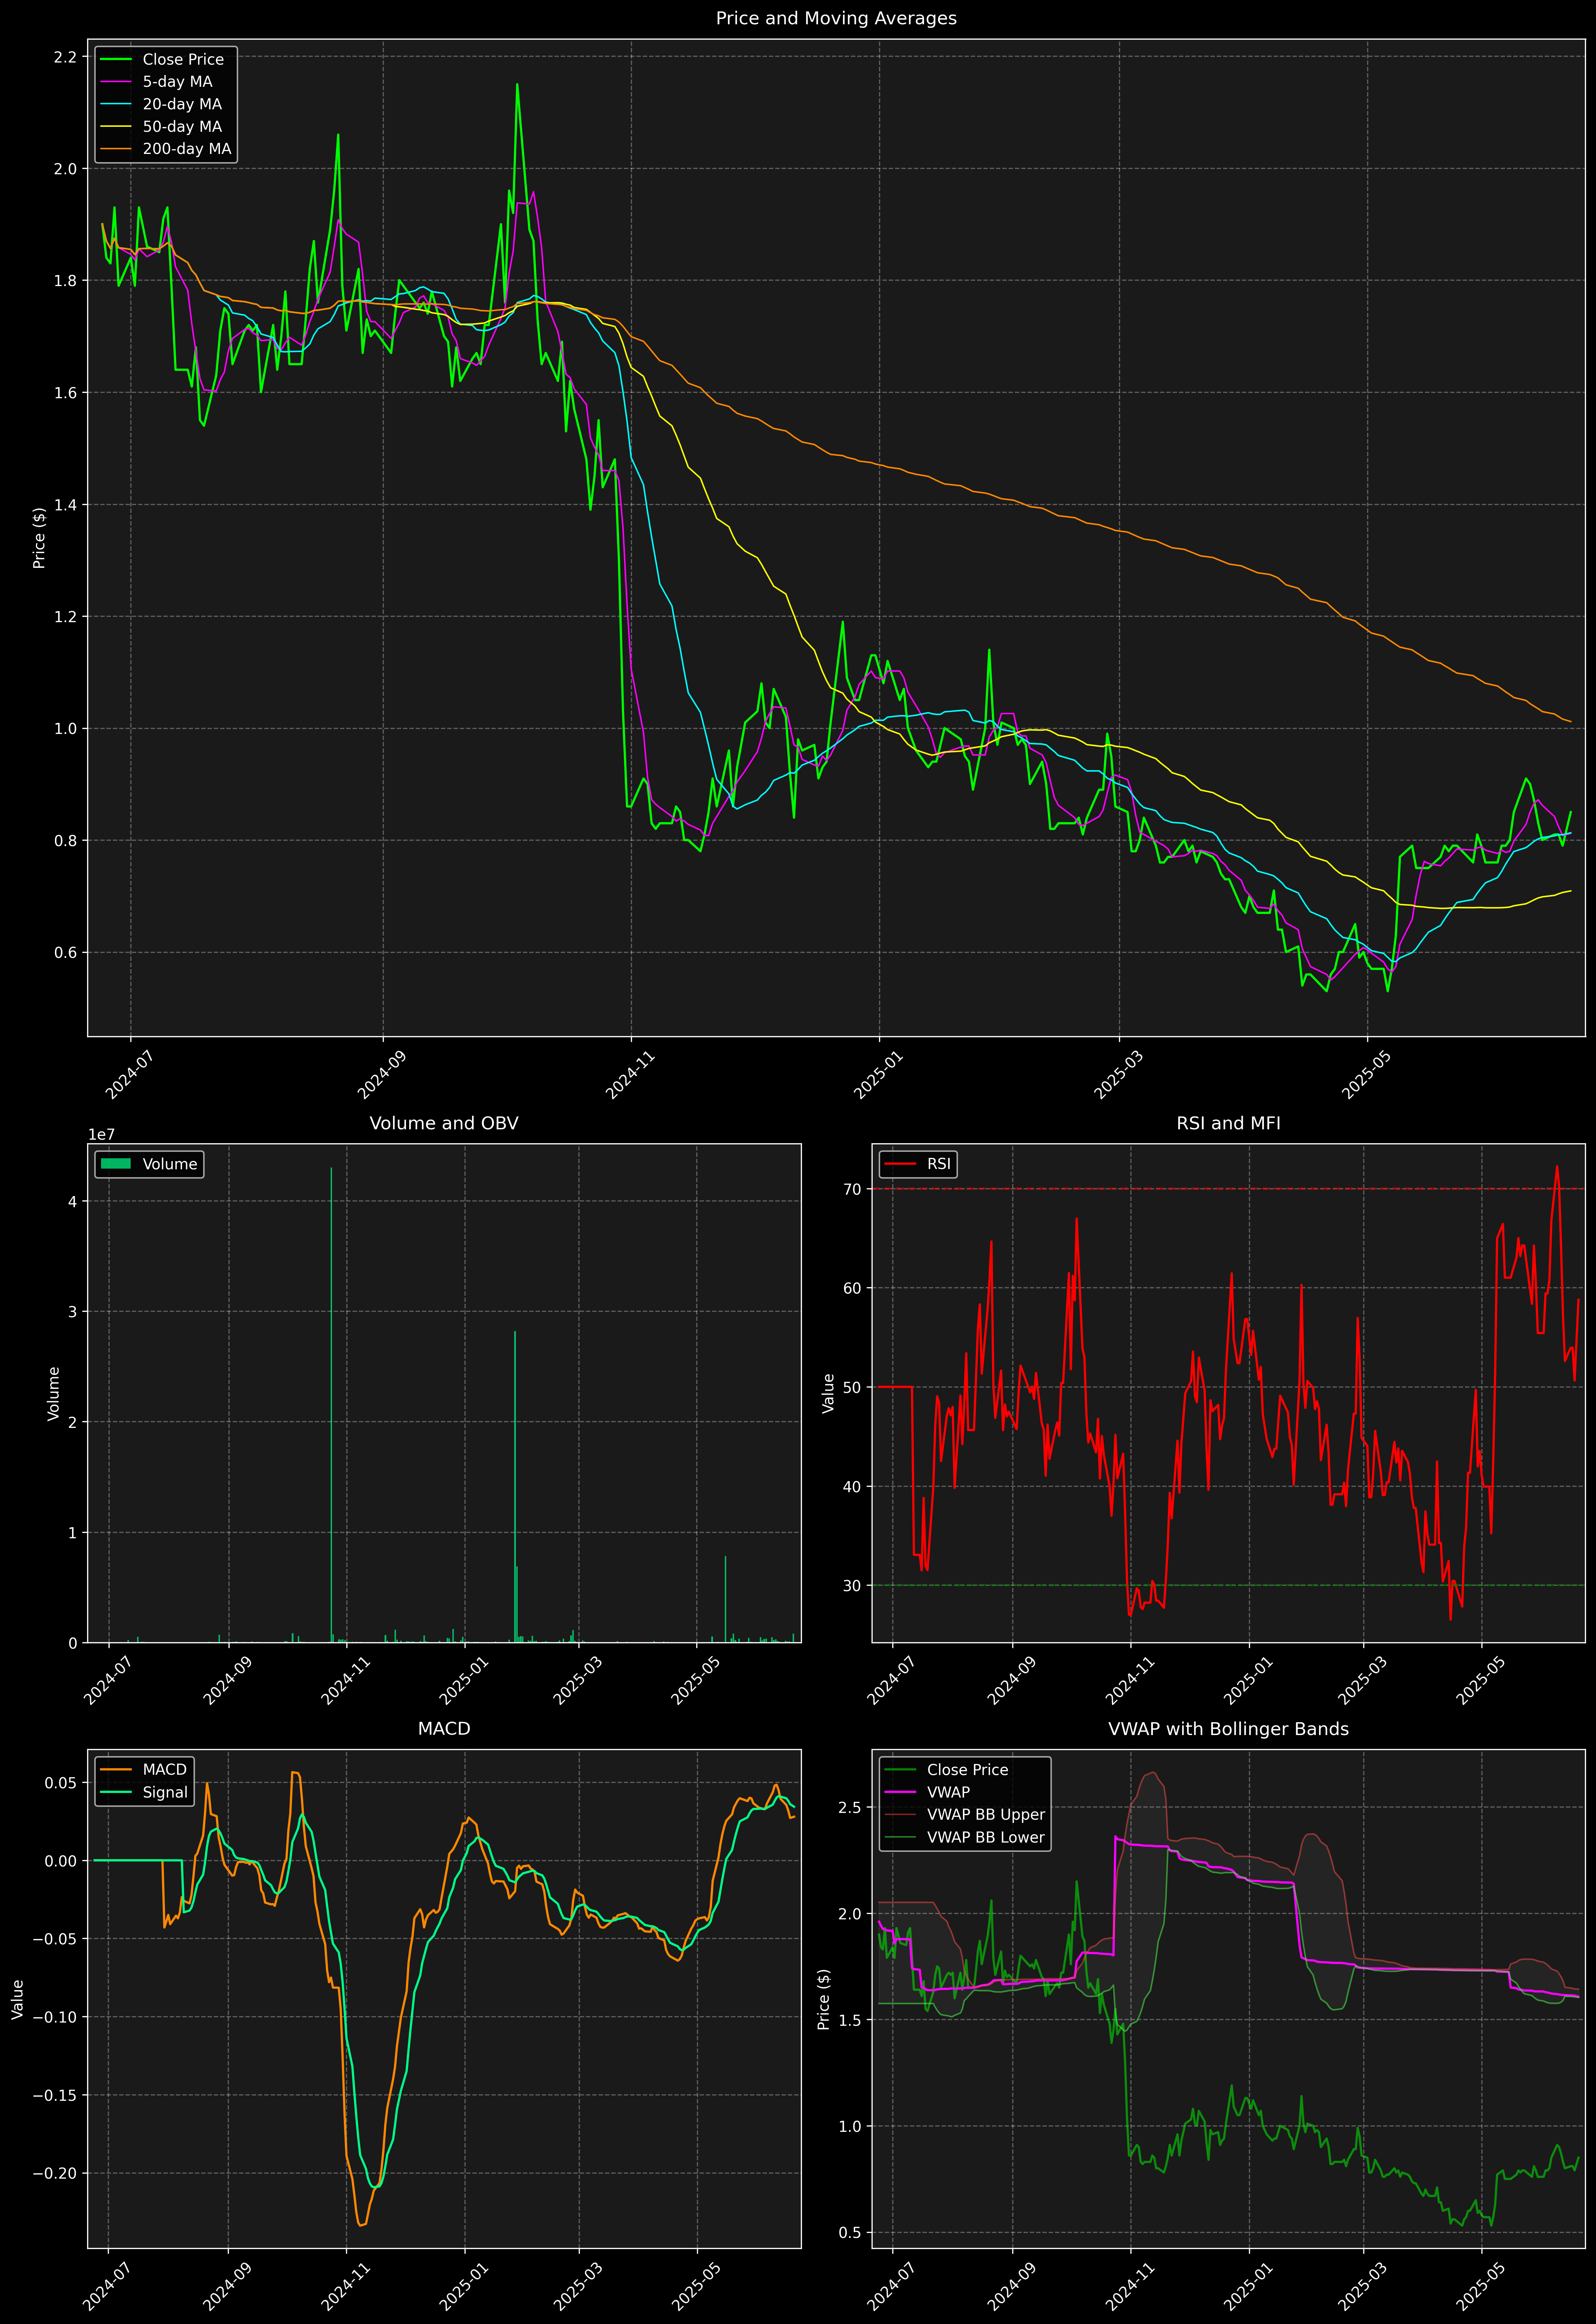Click the 1.4 tick on the top price axis
The image size is (1596, 2324).
[x=65, y=505]
